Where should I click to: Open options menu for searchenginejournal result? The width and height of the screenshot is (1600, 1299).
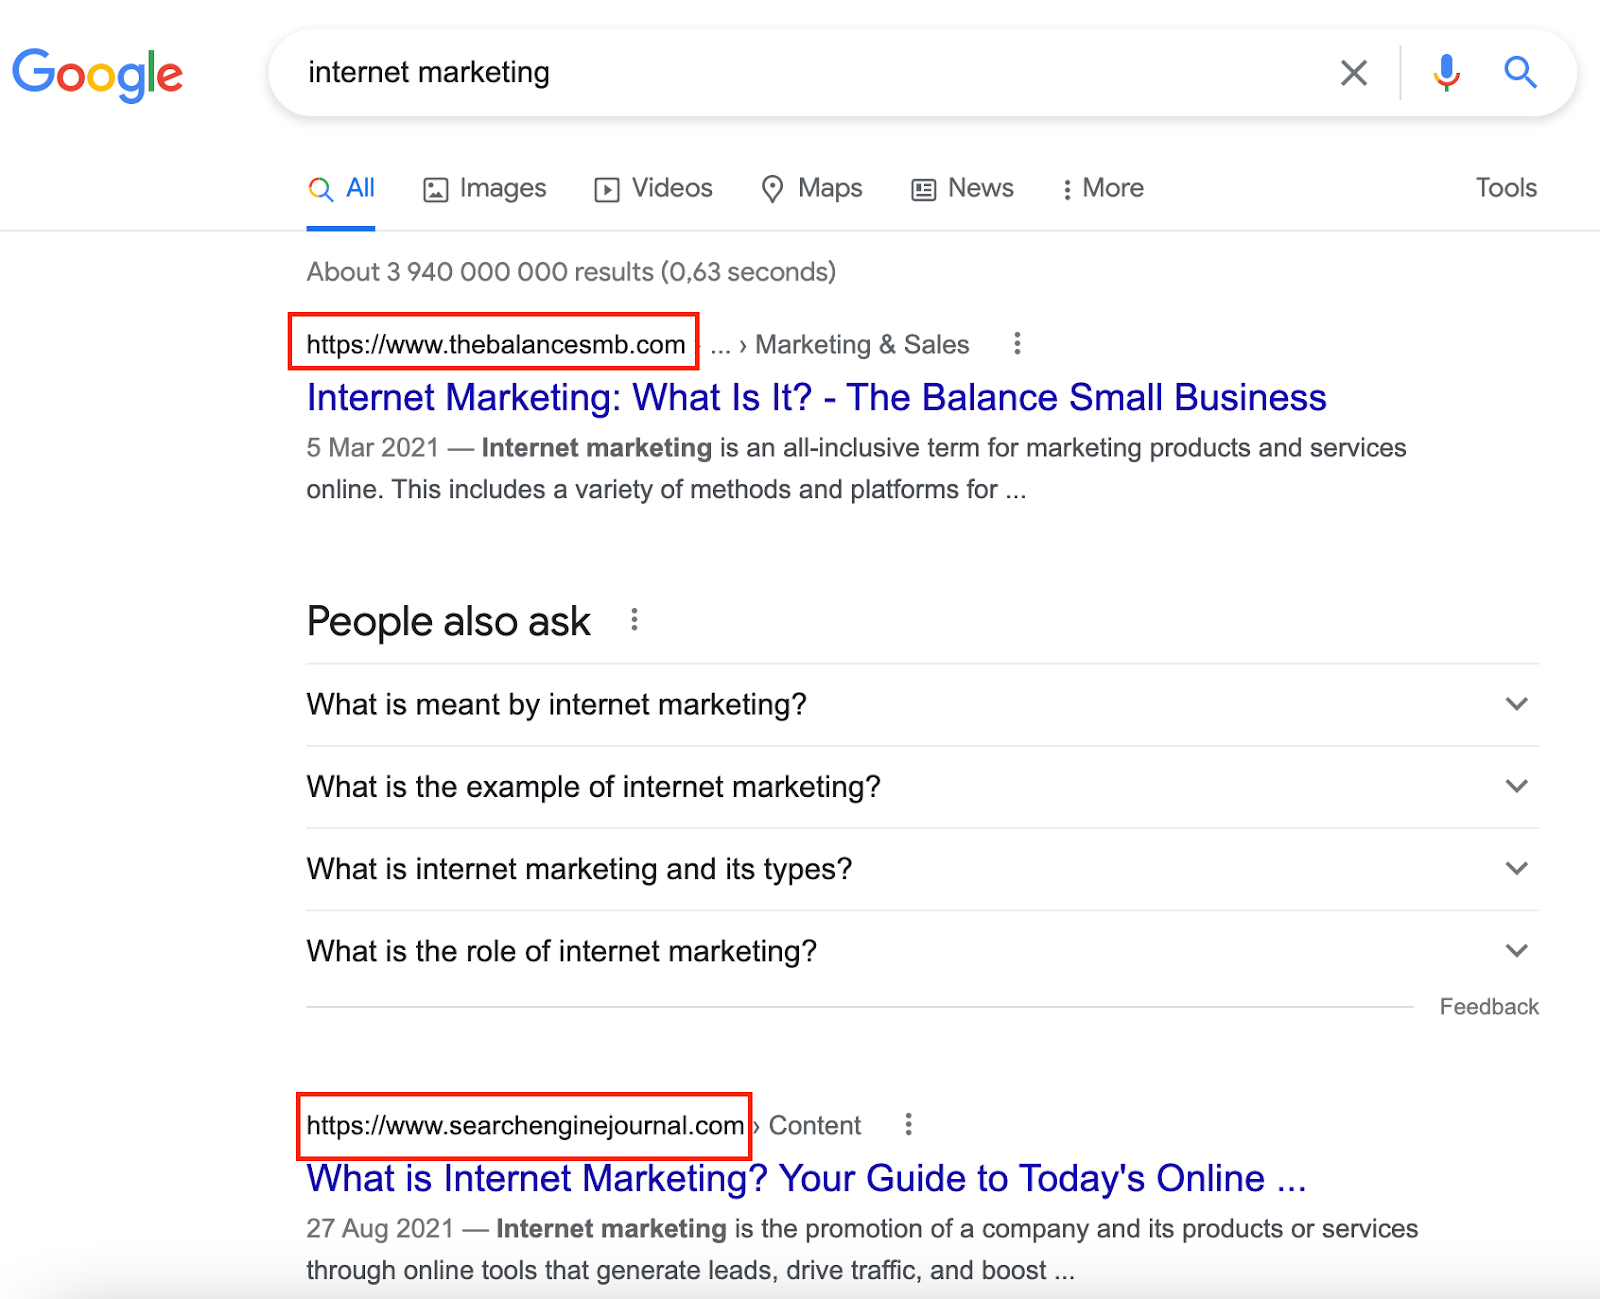(x=908, y=1125)
